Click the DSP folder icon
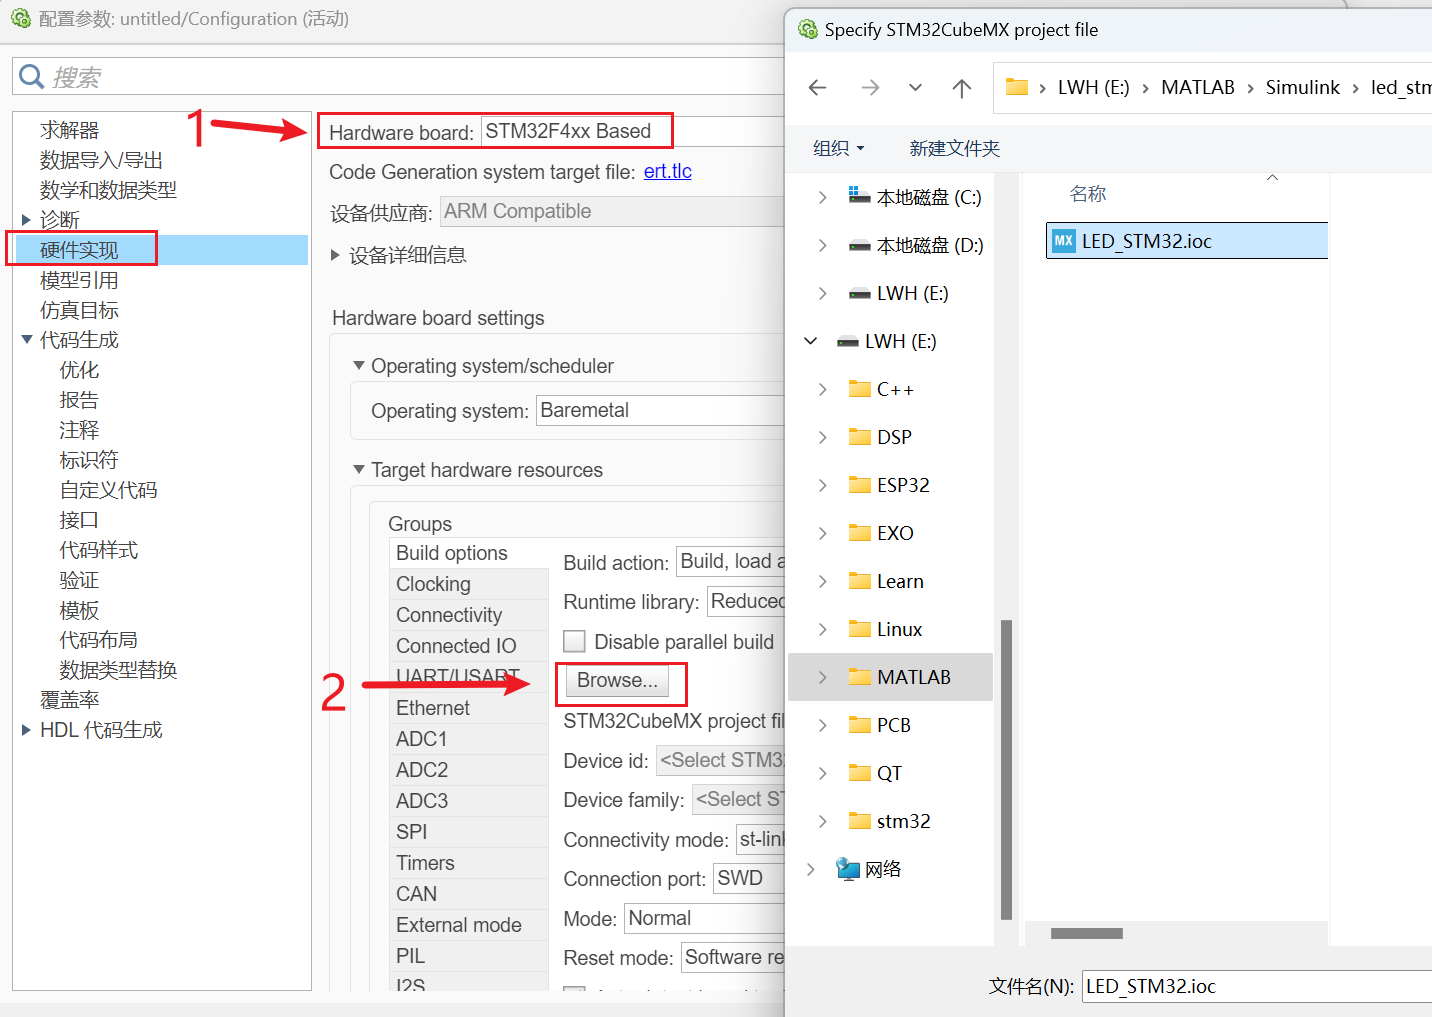The height and width of the screenshot is (1017, 1432). [x=859, y=437]
